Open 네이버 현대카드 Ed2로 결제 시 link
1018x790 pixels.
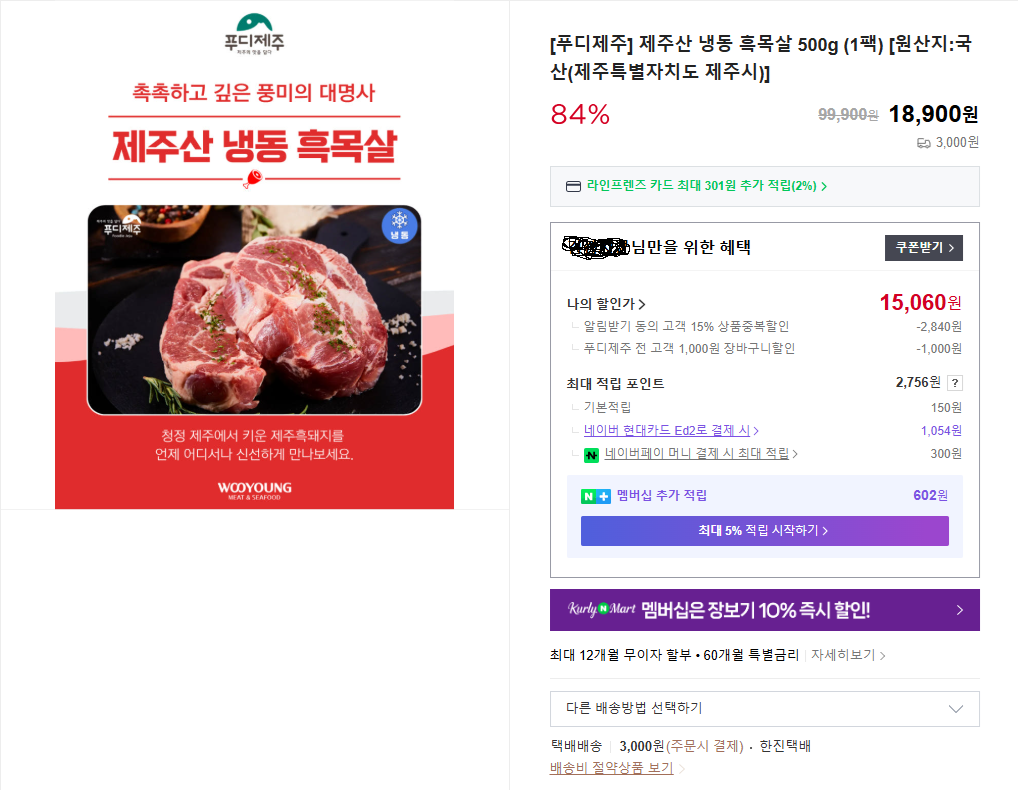click(x=671, y=430)
